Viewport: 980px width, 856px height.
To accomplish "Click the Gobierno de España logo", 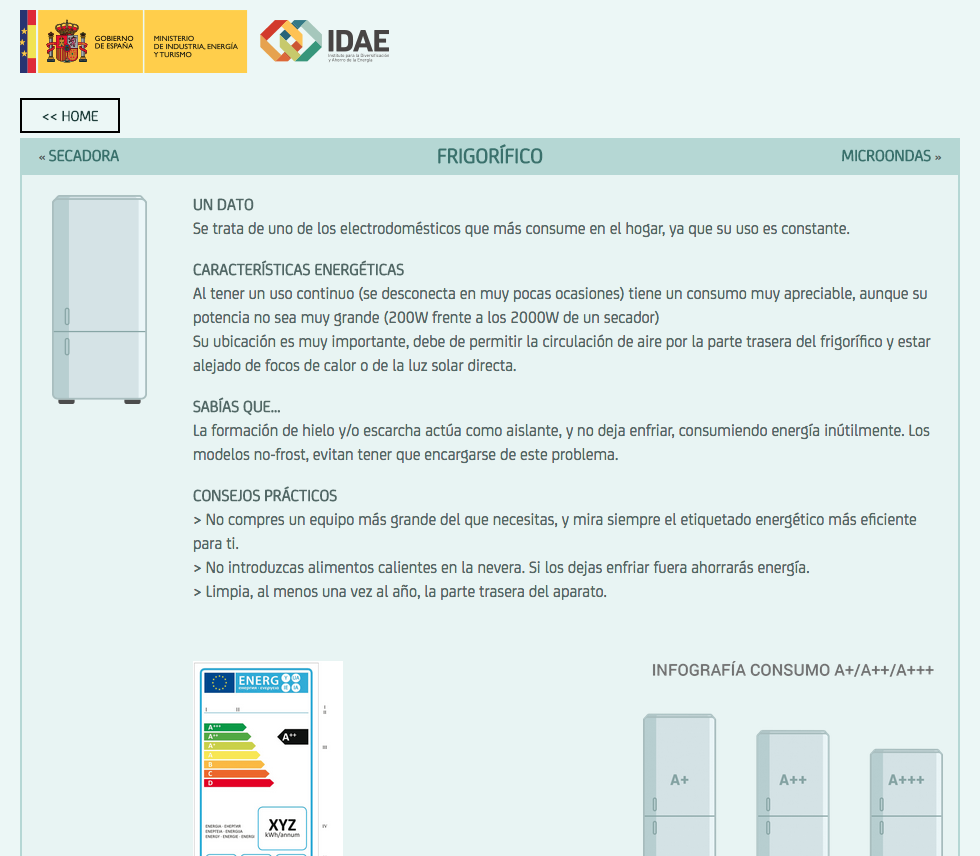I will 80,42.
